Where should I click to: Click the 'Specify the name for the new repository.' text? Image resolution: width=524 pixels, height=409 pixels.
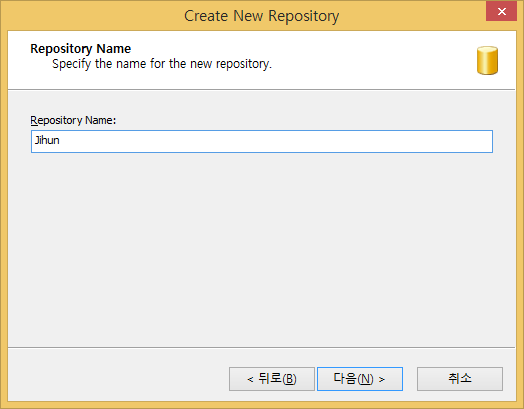162,64
